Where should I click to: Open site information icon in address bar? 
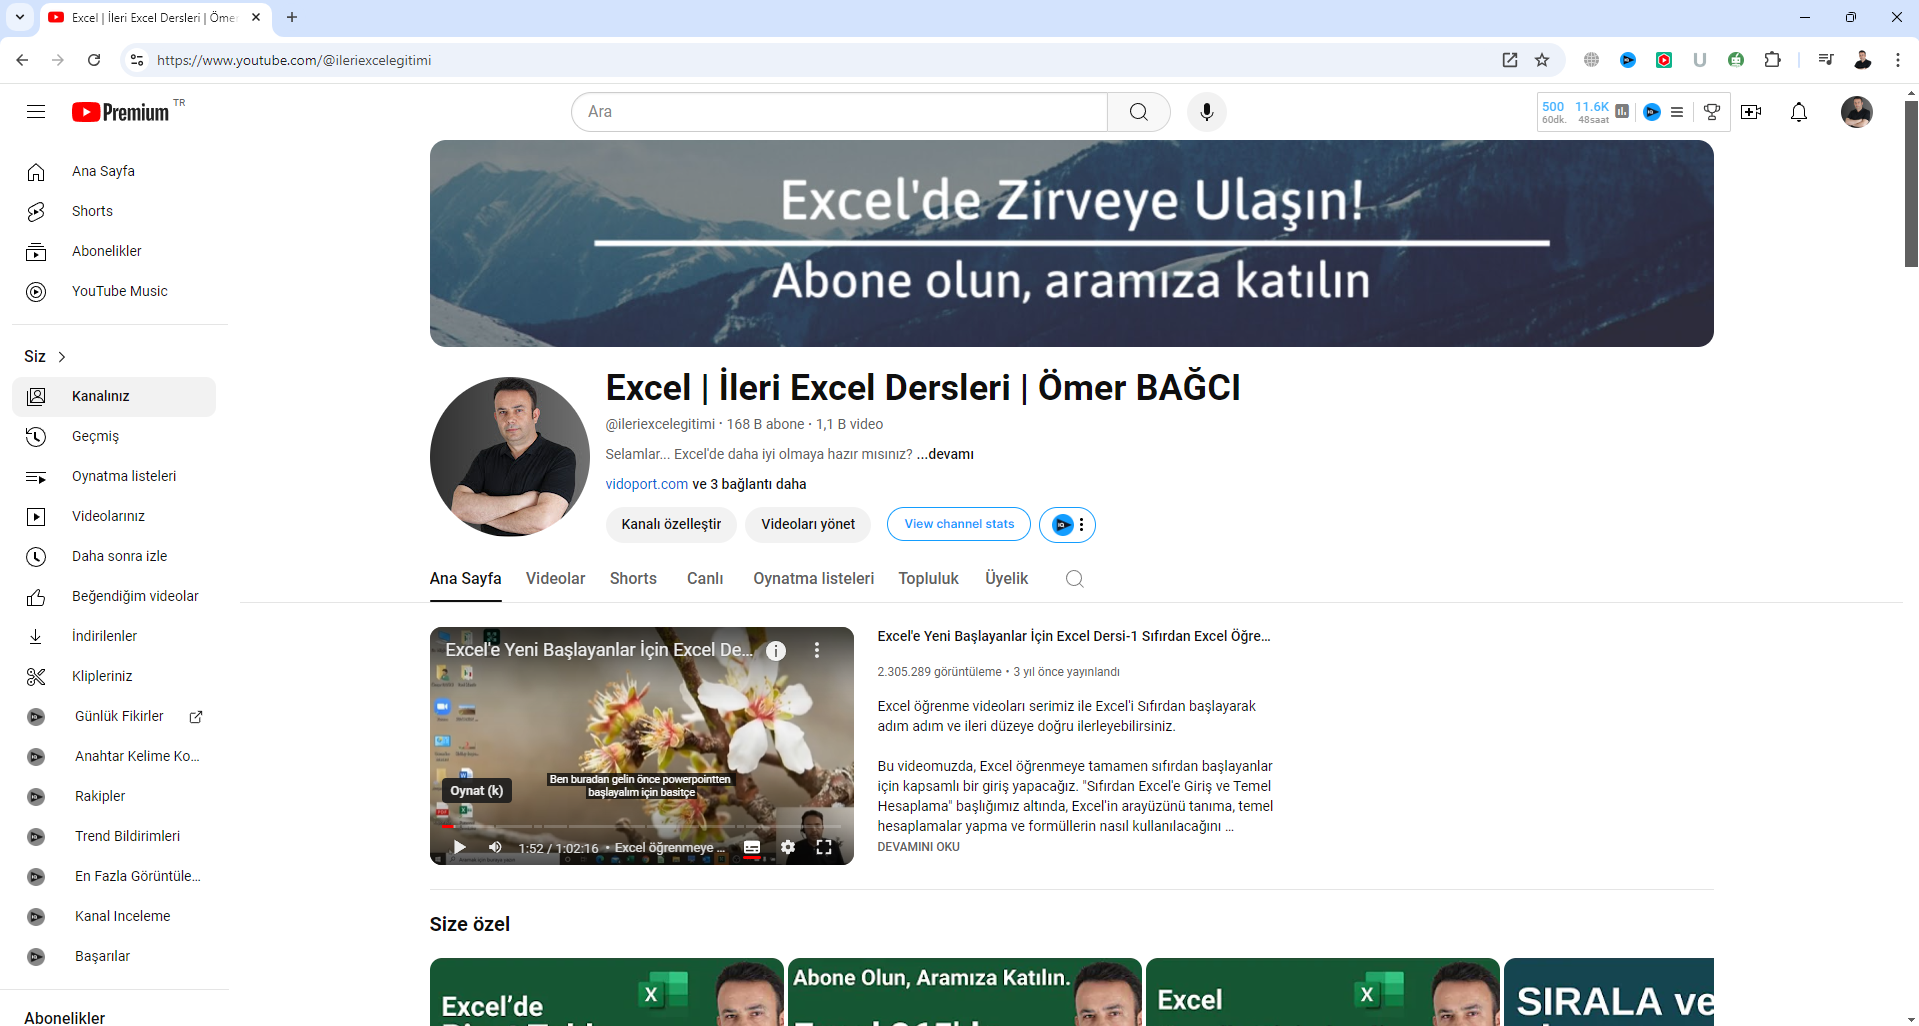pyautogui.click(x=137, y=60)
